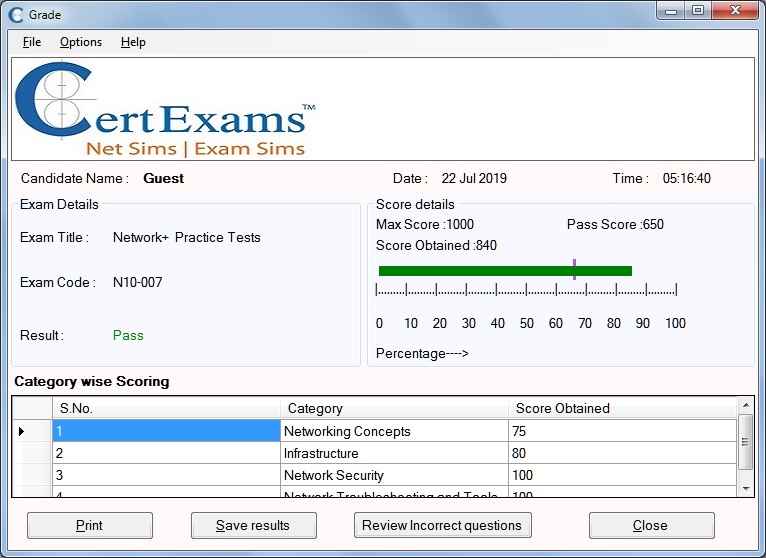Select the S.No. 3 cell
766x558 pixels.
pos(167,475)
